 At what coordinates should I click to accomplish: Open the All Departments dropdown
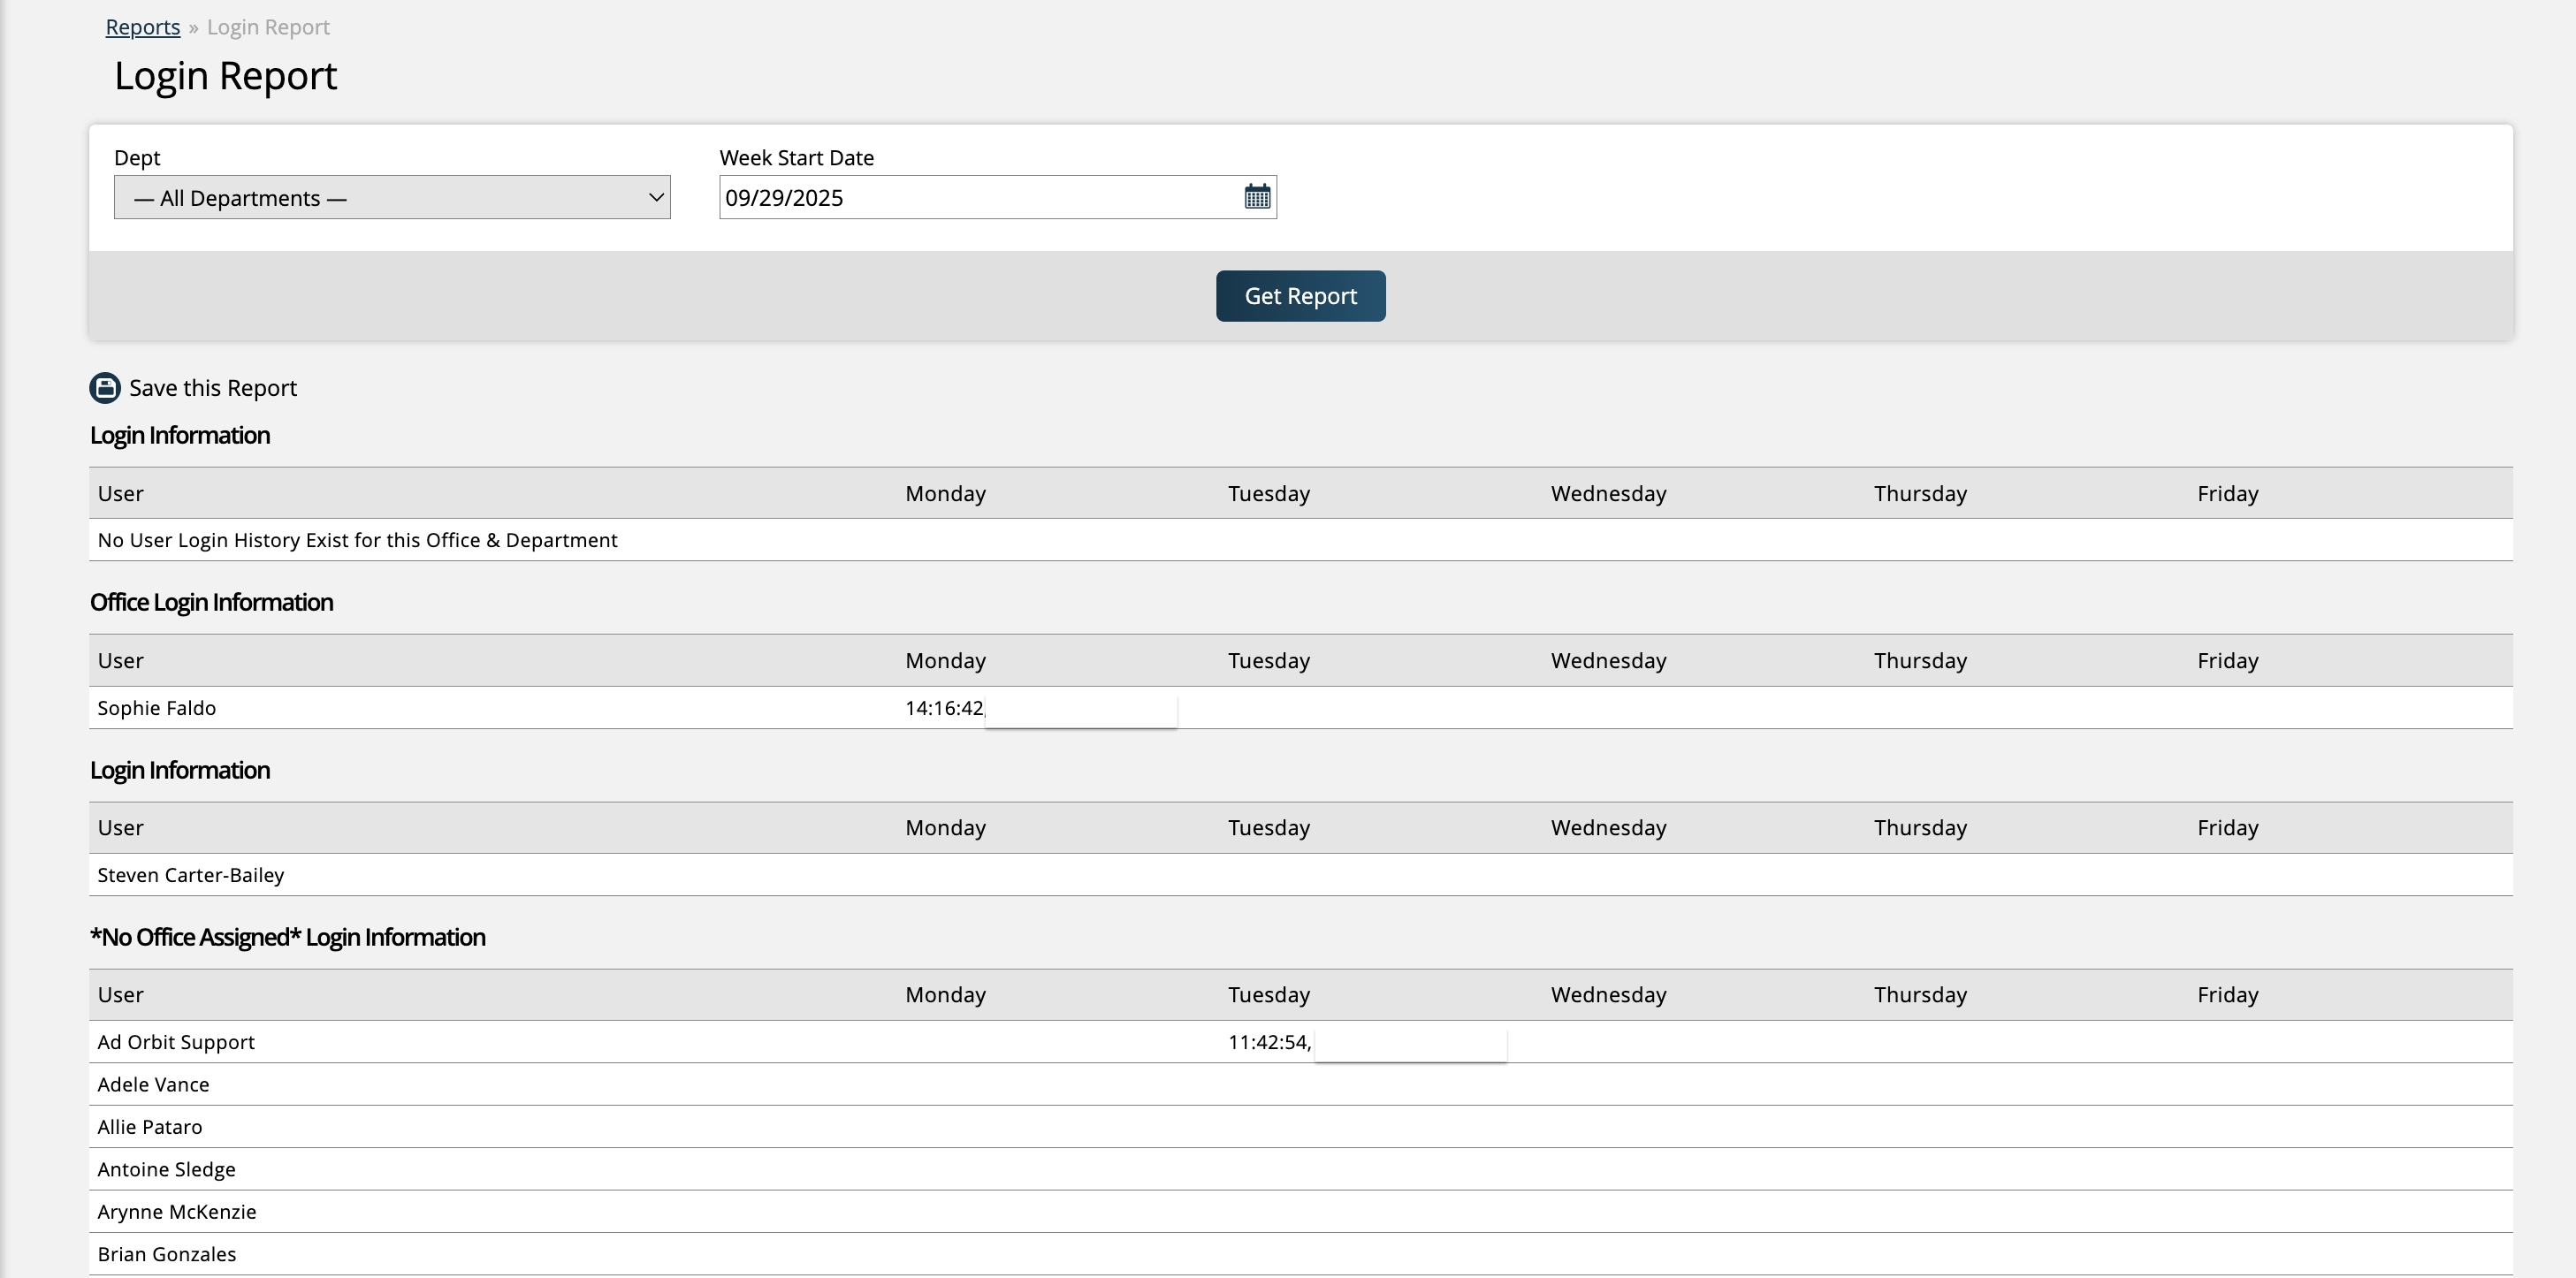point(392,198)
